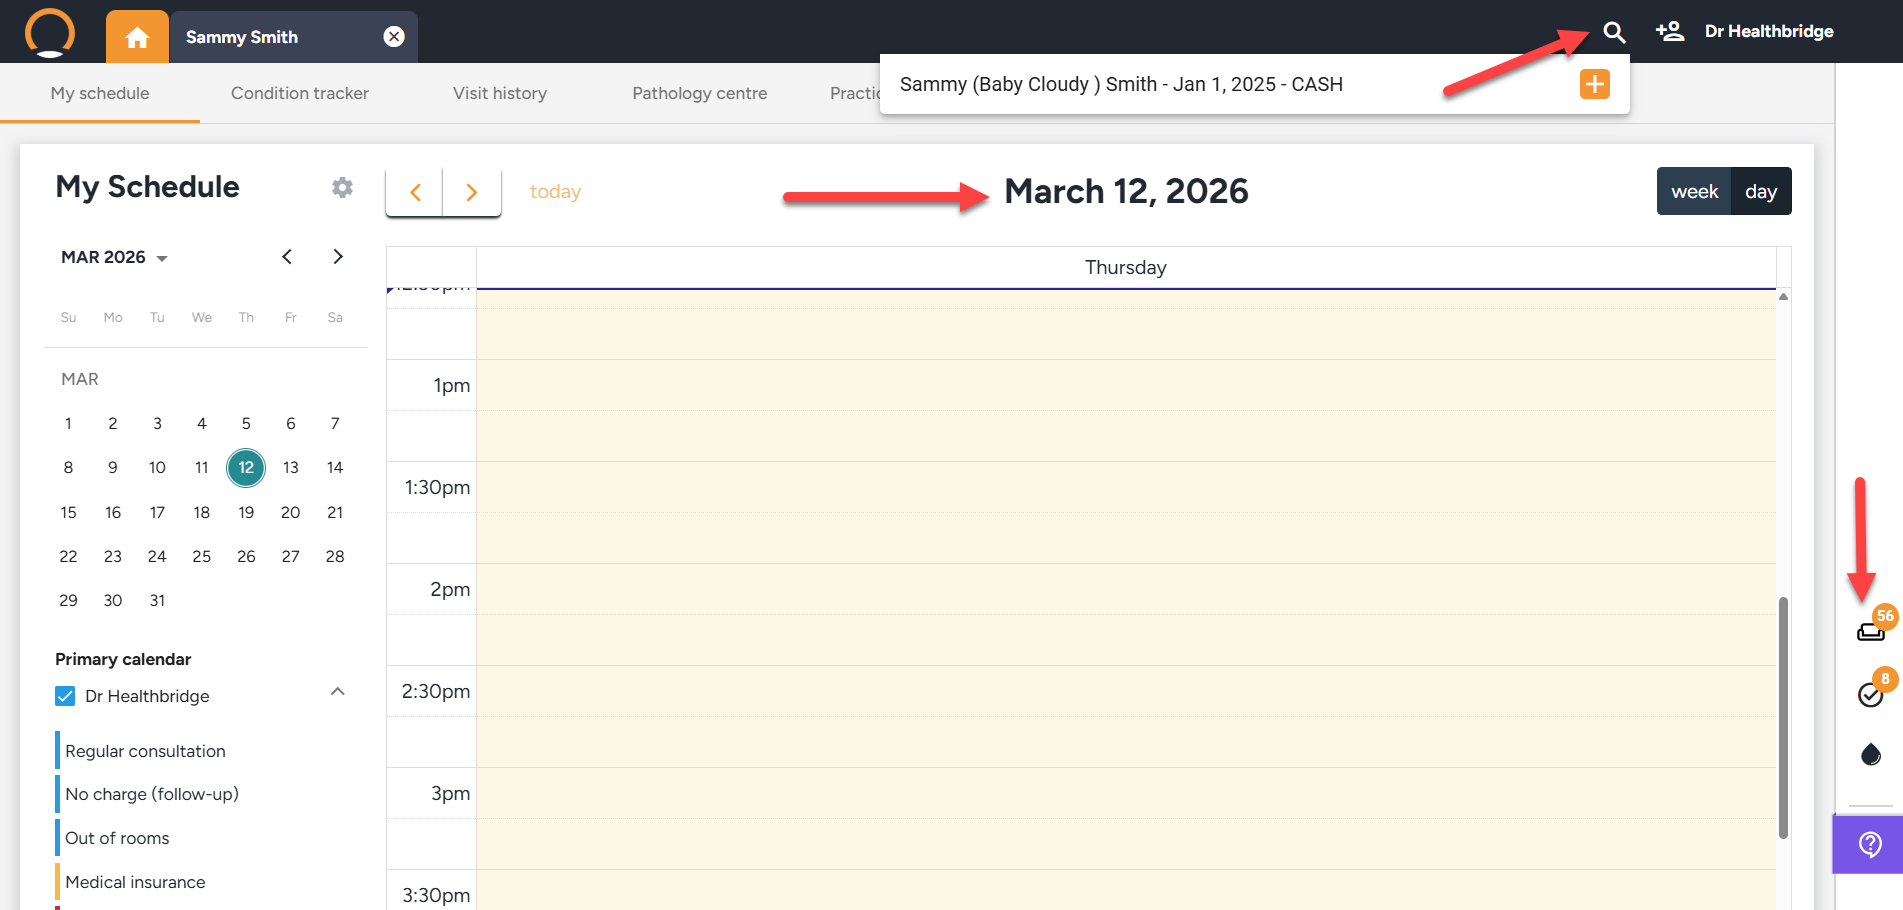Go to next month in mini calendar
The image size is (1903, 910).
tap(338, 257)
